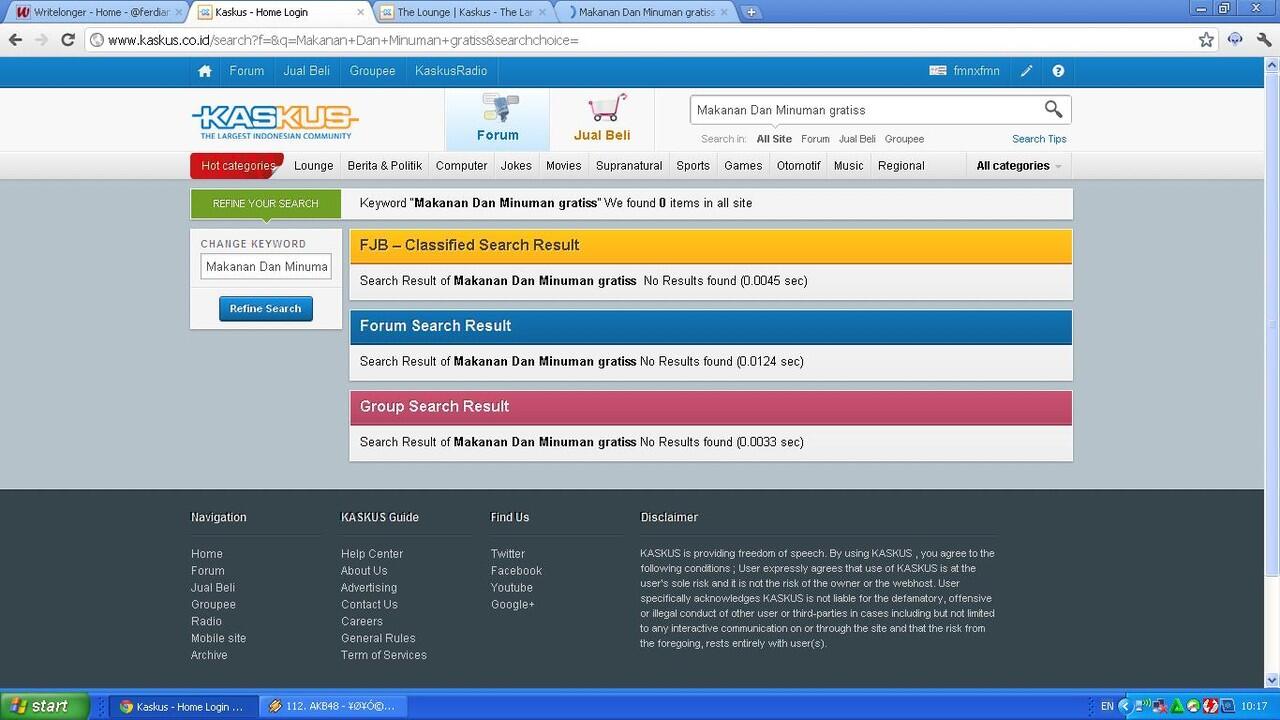Open the Berita & Politik category
The width and height of the screenshot is (1280, 720).
(x=385, y=166)
